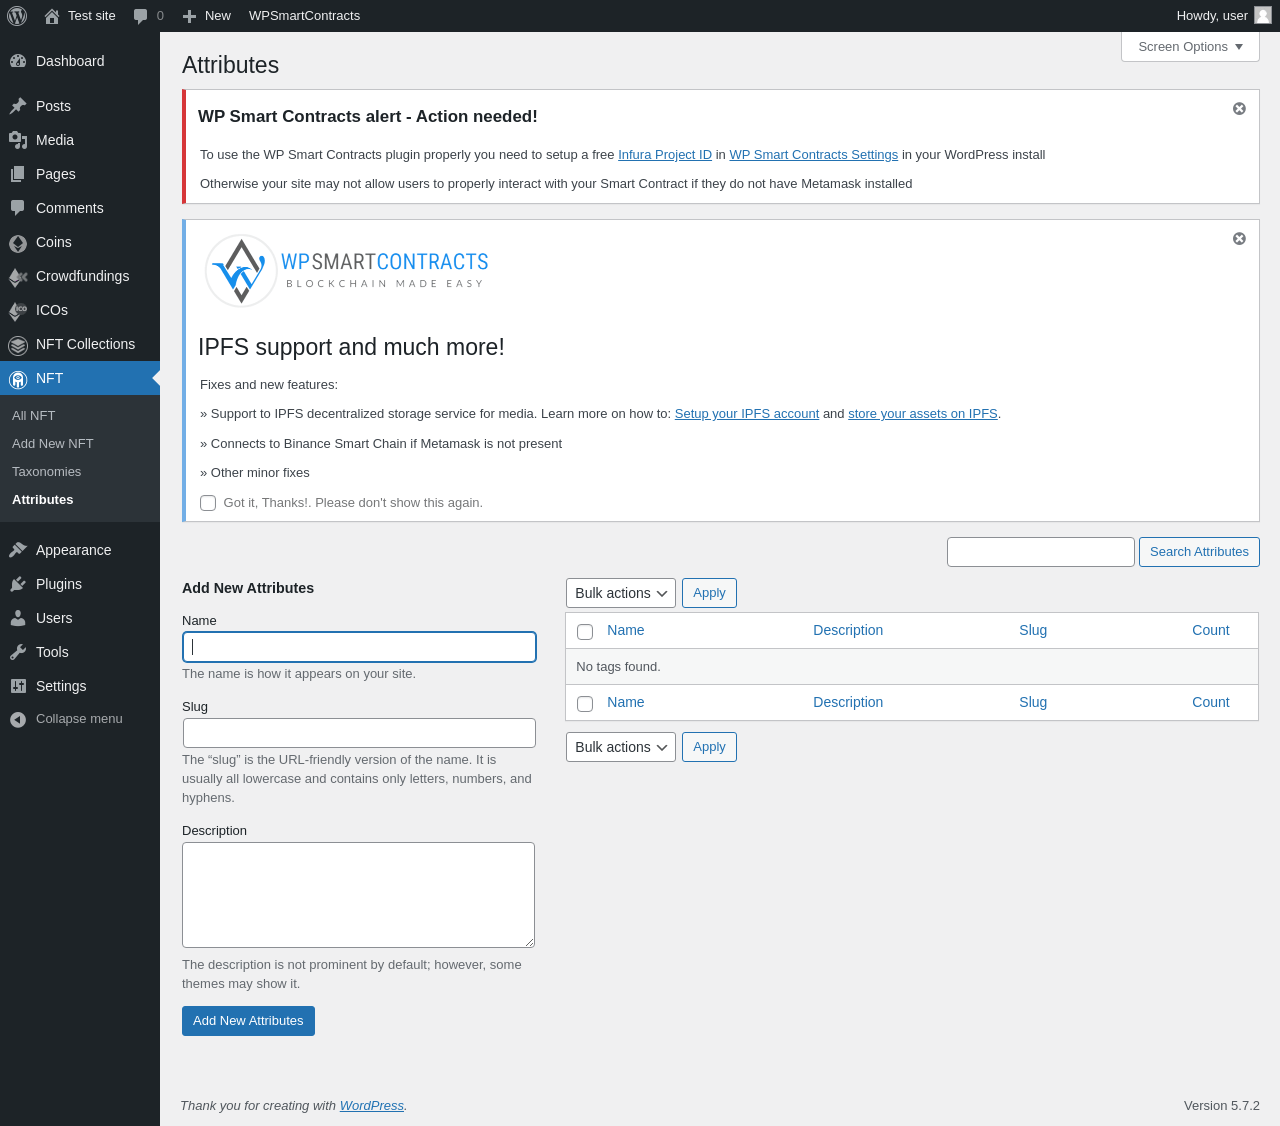Check 'Got it, Thanks!' checkbox
The image size is (1280, 1126).
click(208, 503)
